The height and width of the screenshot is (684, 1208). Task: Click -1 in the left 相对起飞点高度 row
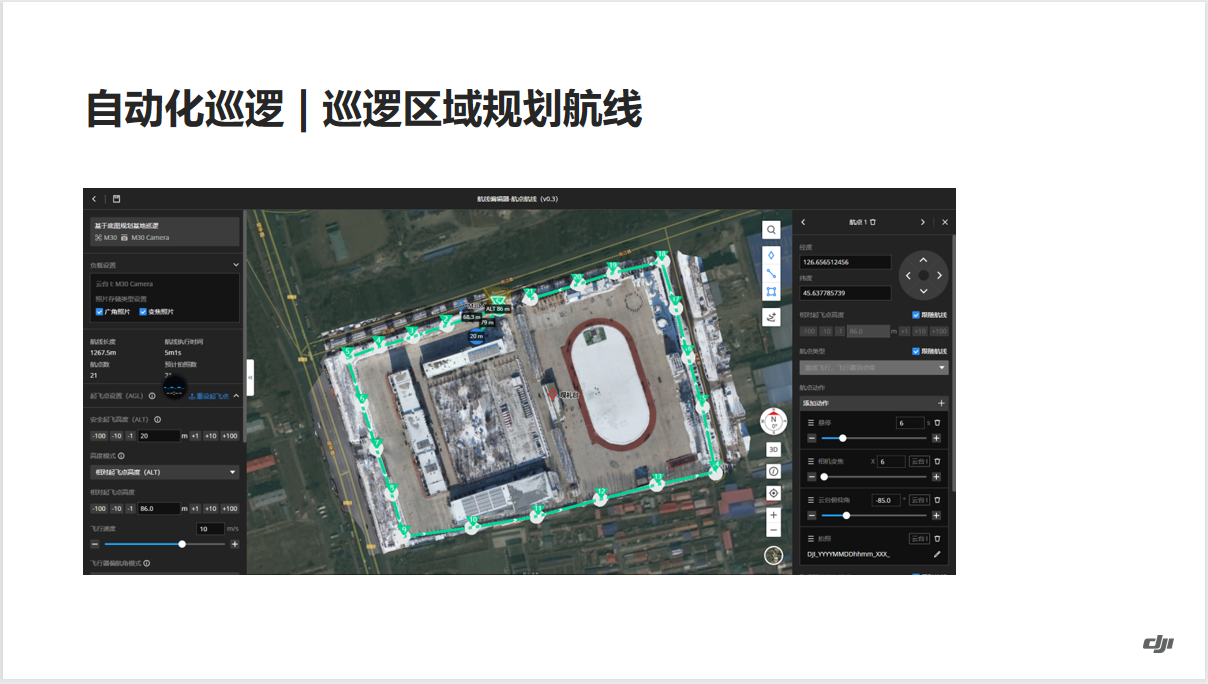click(130, 508)
